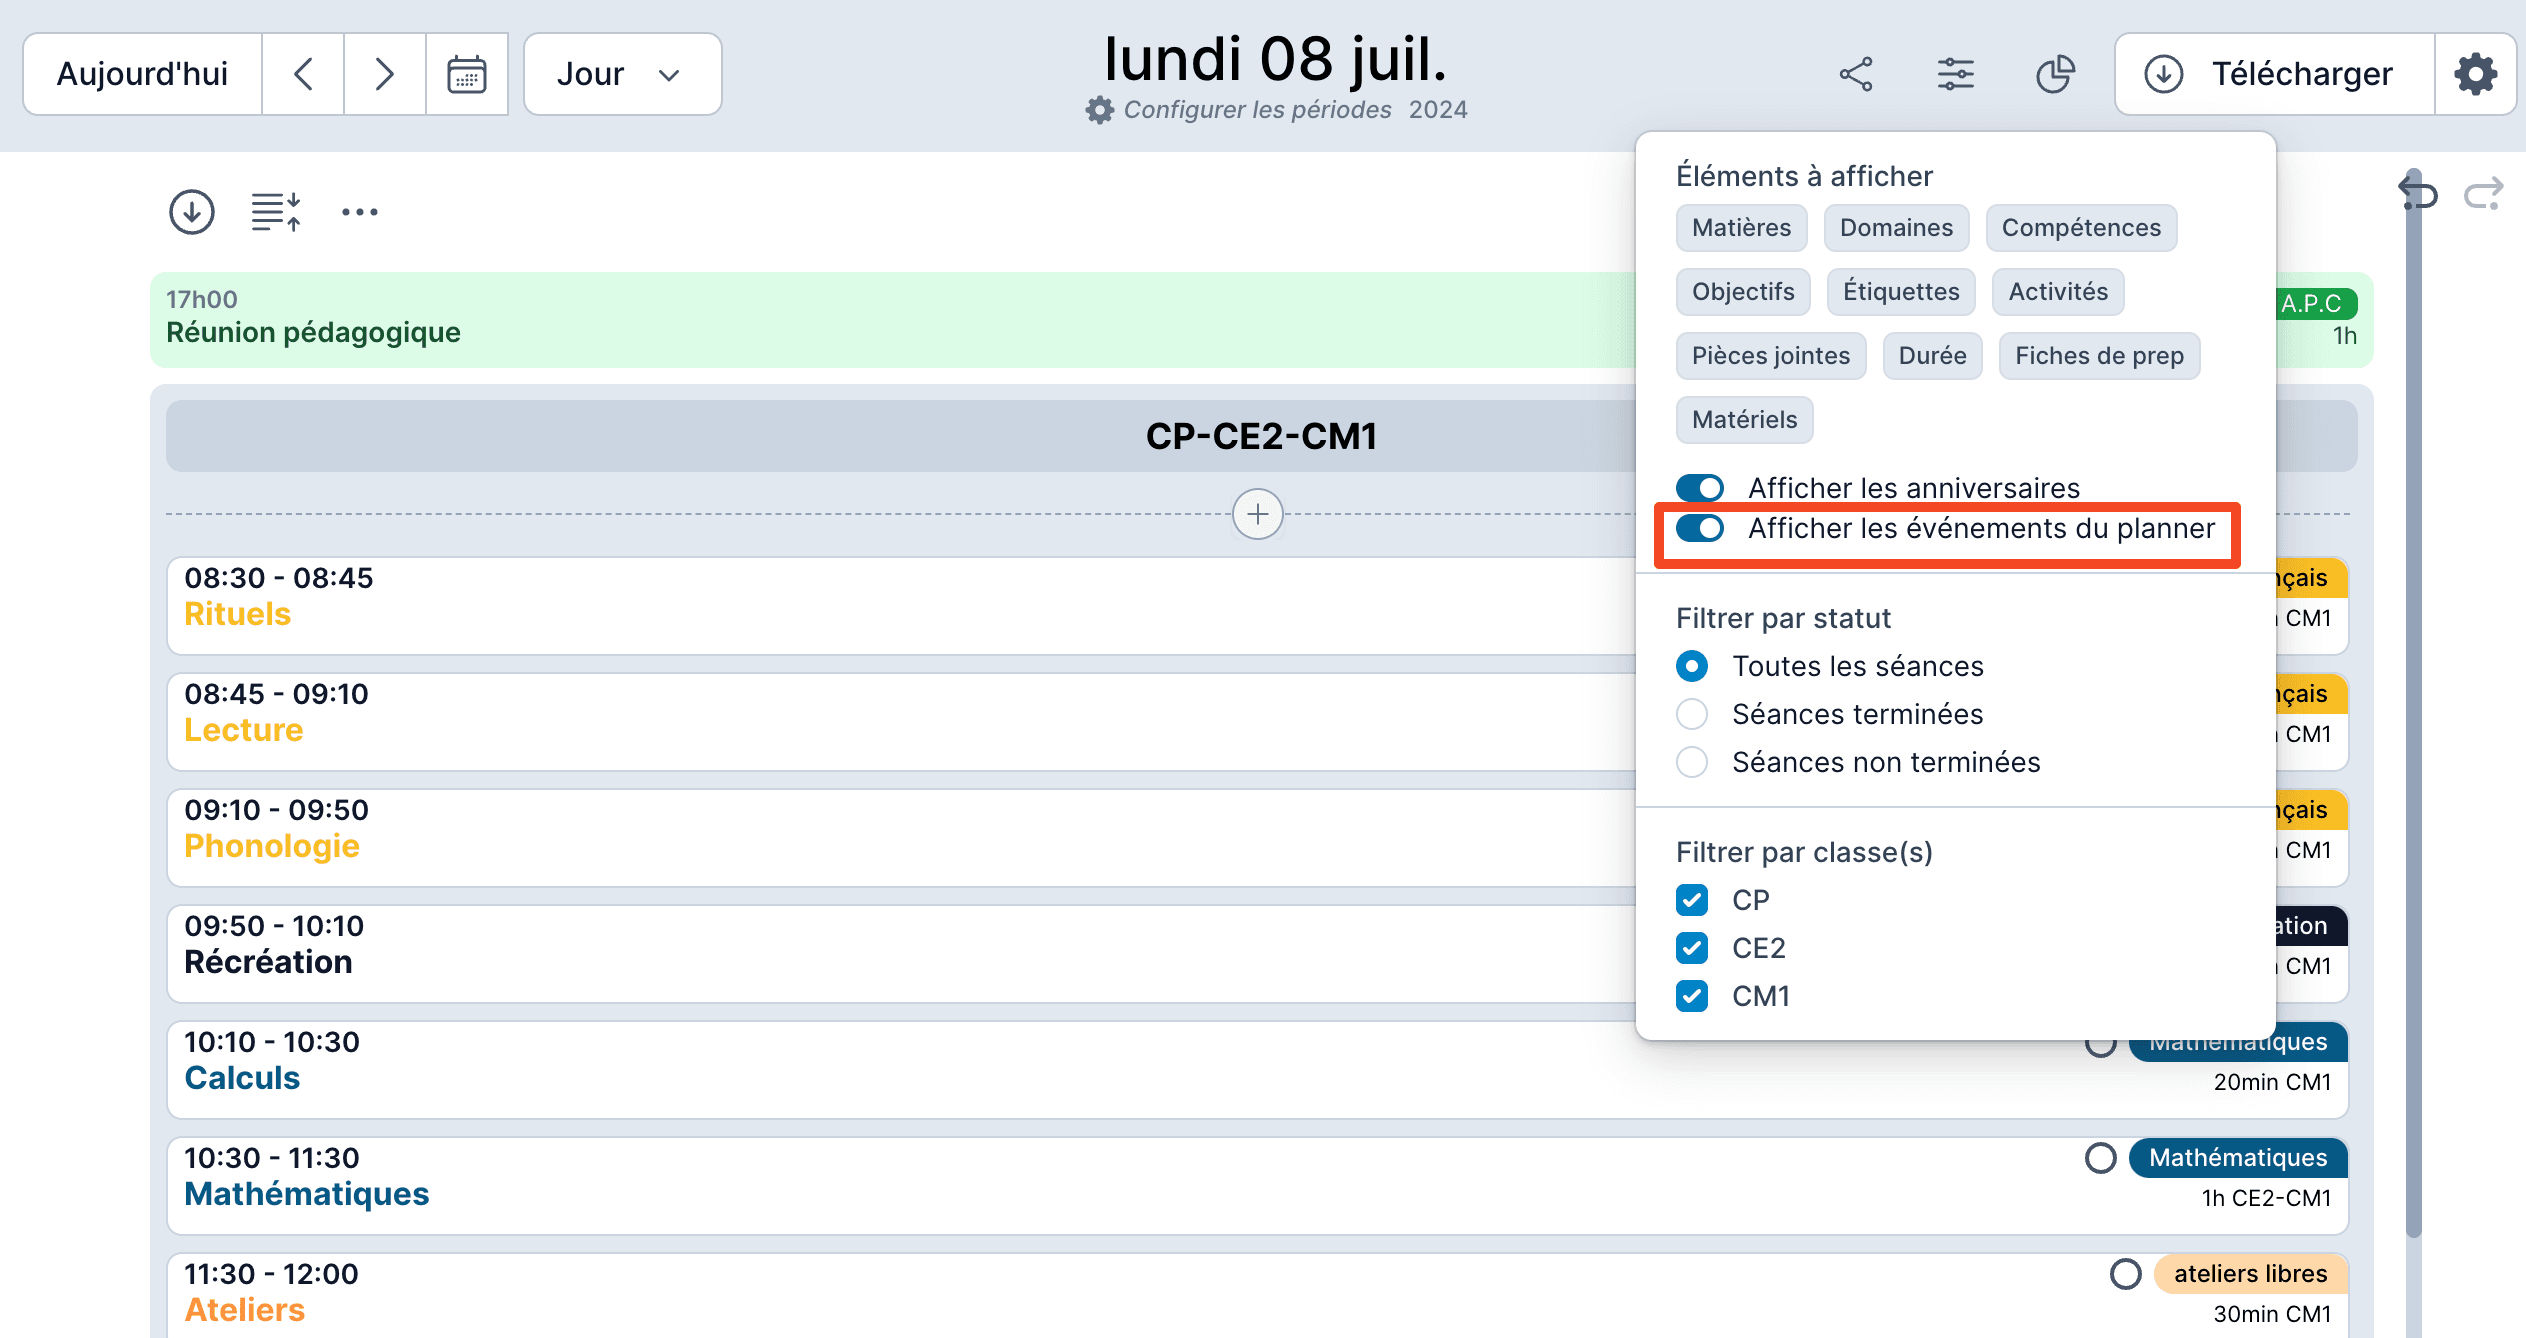
Task: Toggle Afficher les événements du planner
Action: tap(1700, 528)
